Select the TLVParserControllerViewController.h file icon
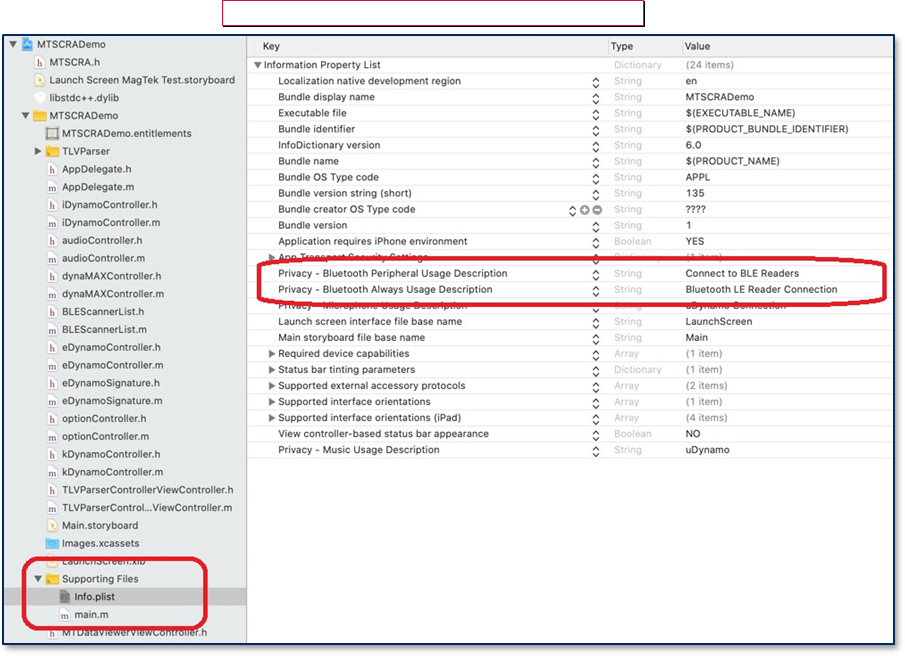The height and width of the screenshot is (656, 905). [x=52, y=490]
